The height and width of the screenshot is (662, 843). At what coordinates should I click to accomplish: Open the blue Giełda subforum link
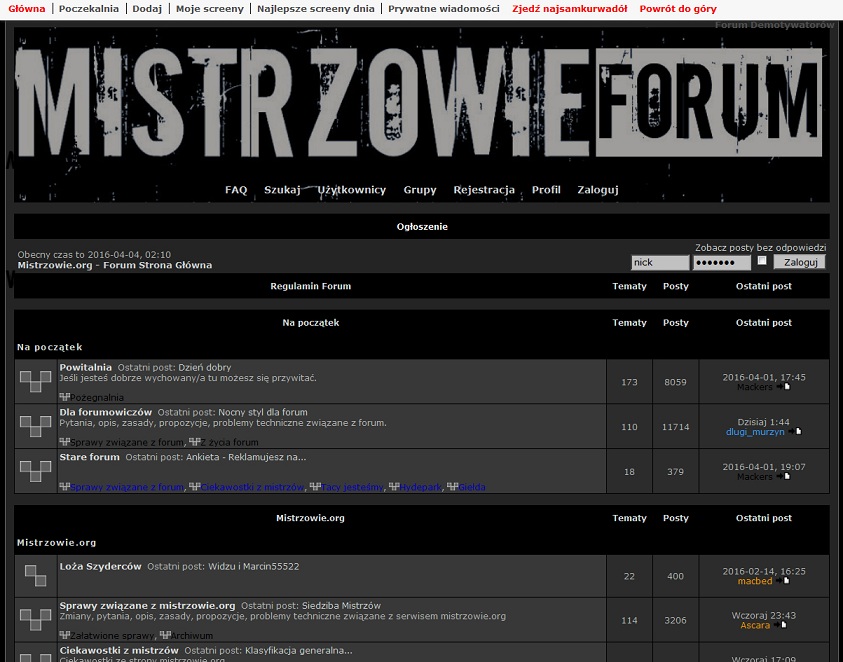click(472, 487)
